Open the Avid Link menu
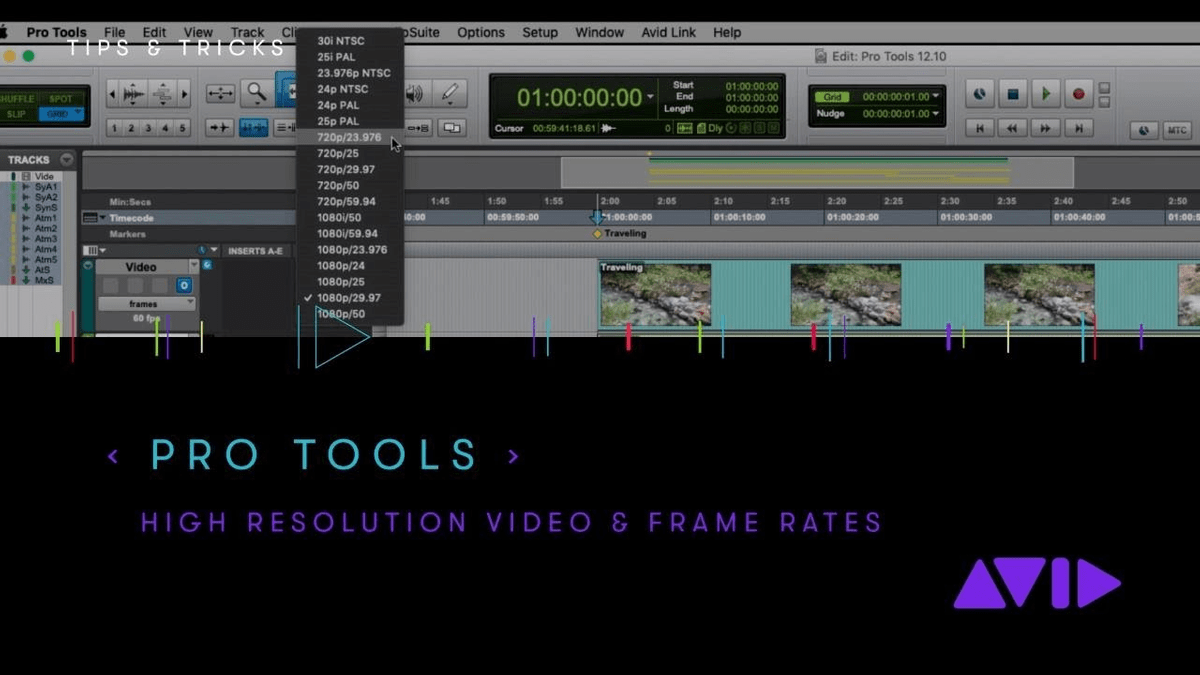Screen dimensions: 1200x675 (669, 32)
